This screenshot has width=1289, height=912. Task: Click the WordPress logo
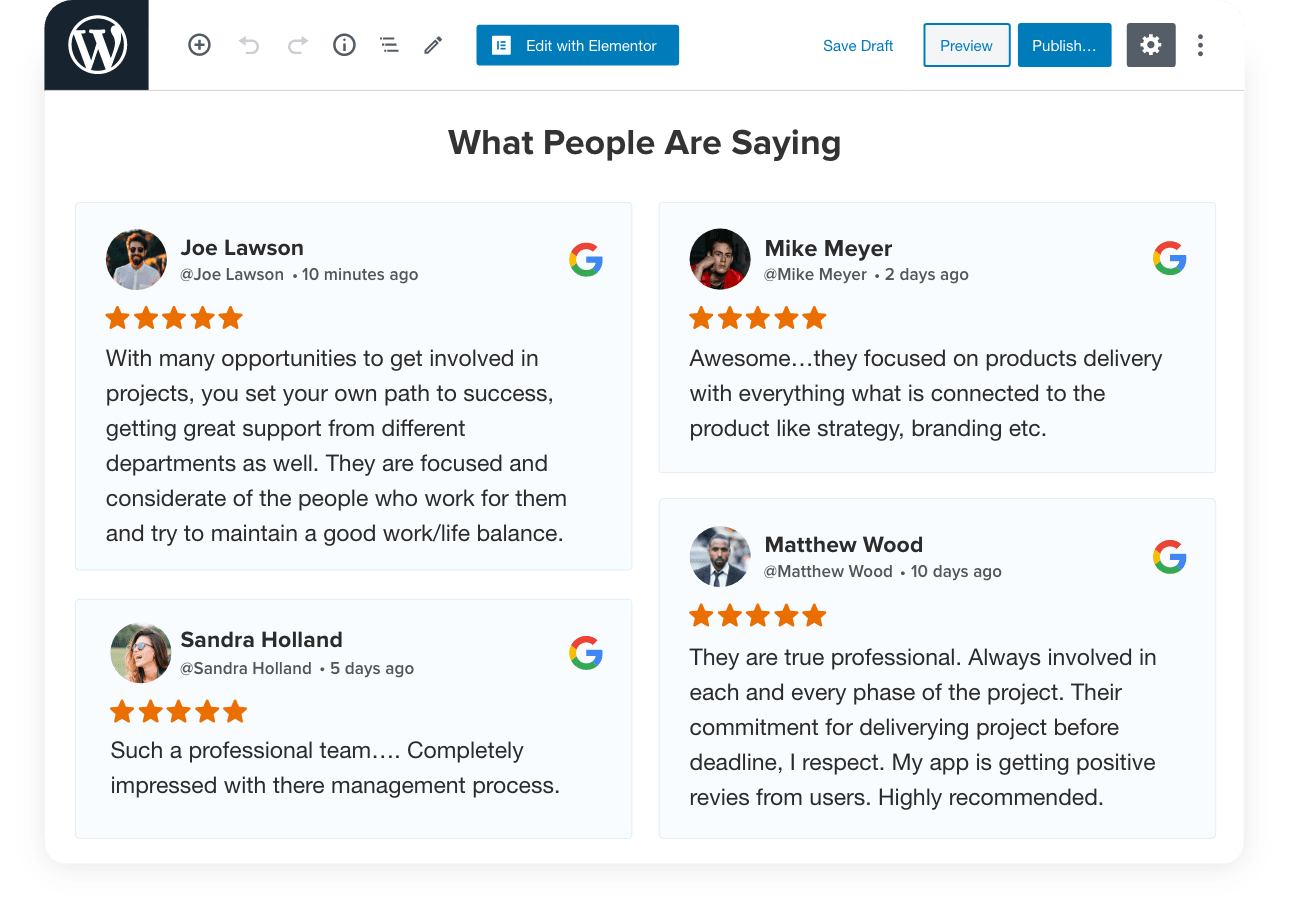click(x=96, y=44)
